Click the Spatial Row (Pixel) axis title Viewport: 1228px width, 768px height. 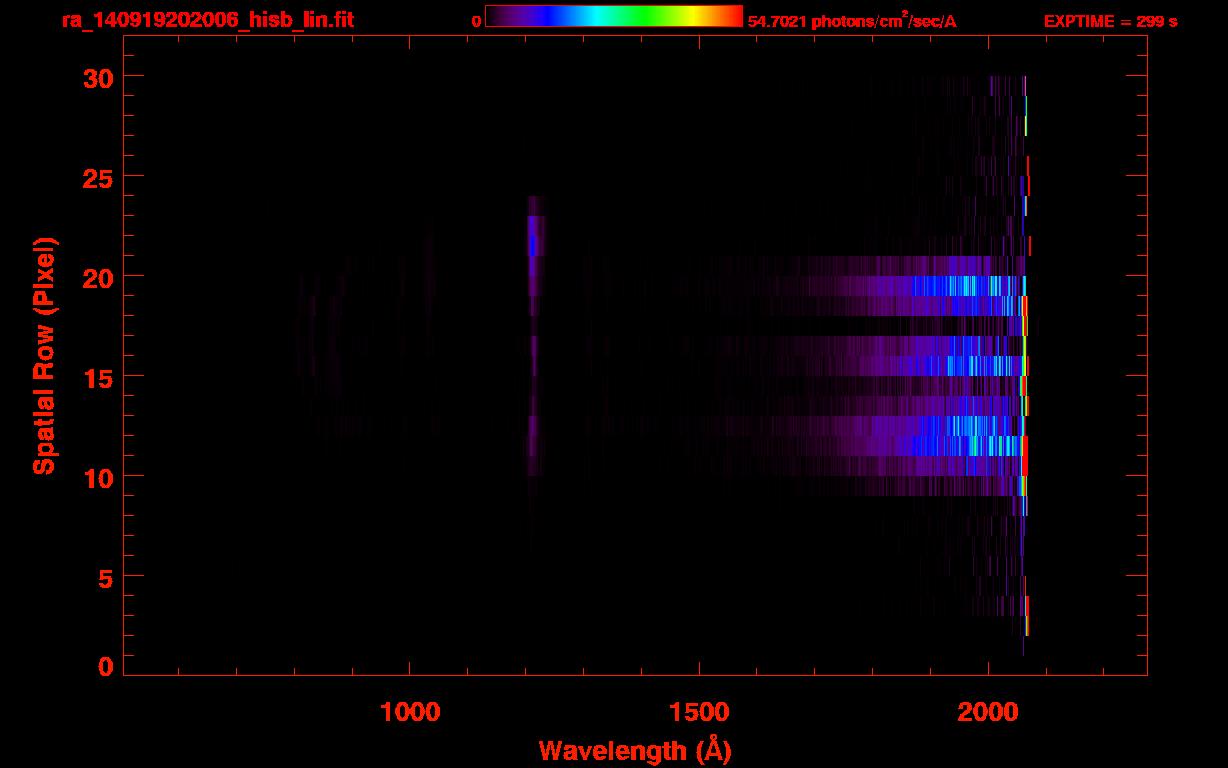44,355
